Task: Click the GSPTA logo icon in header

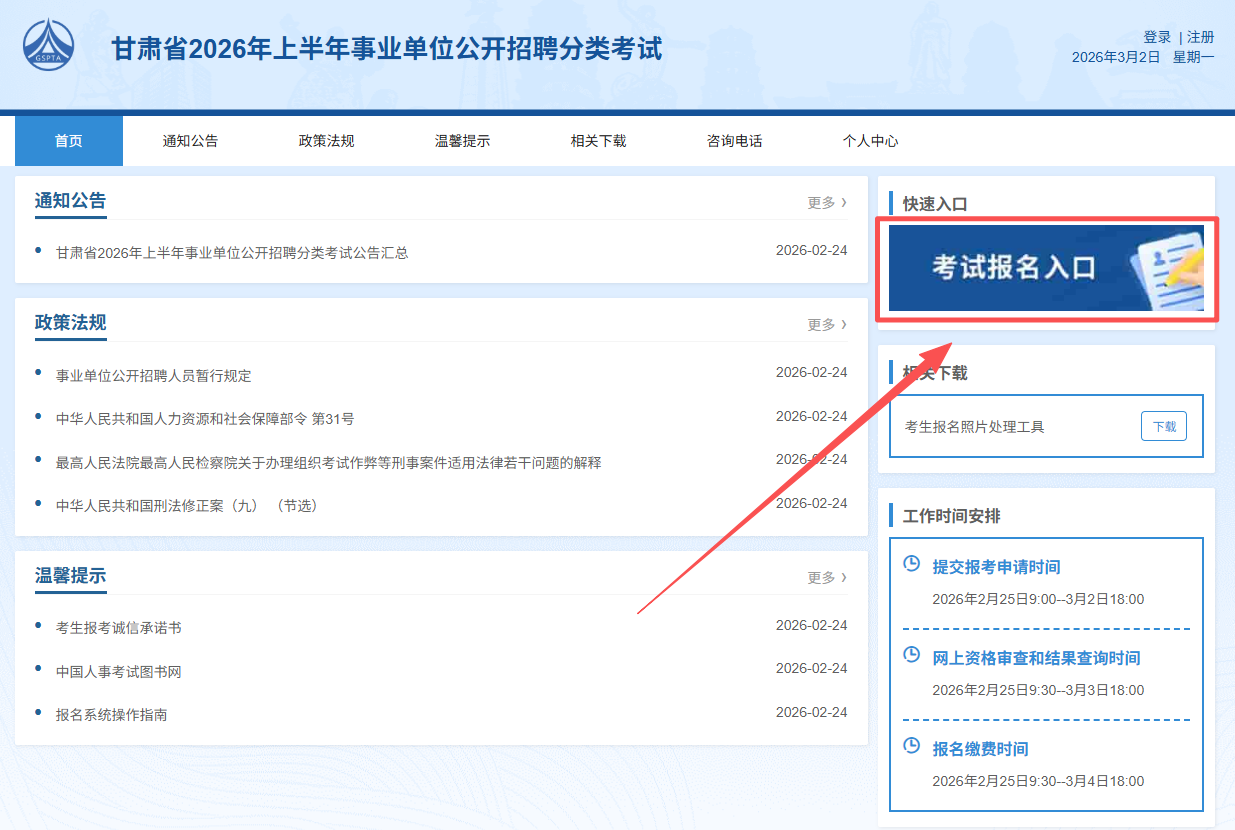Action: click(x=48, y=47)
